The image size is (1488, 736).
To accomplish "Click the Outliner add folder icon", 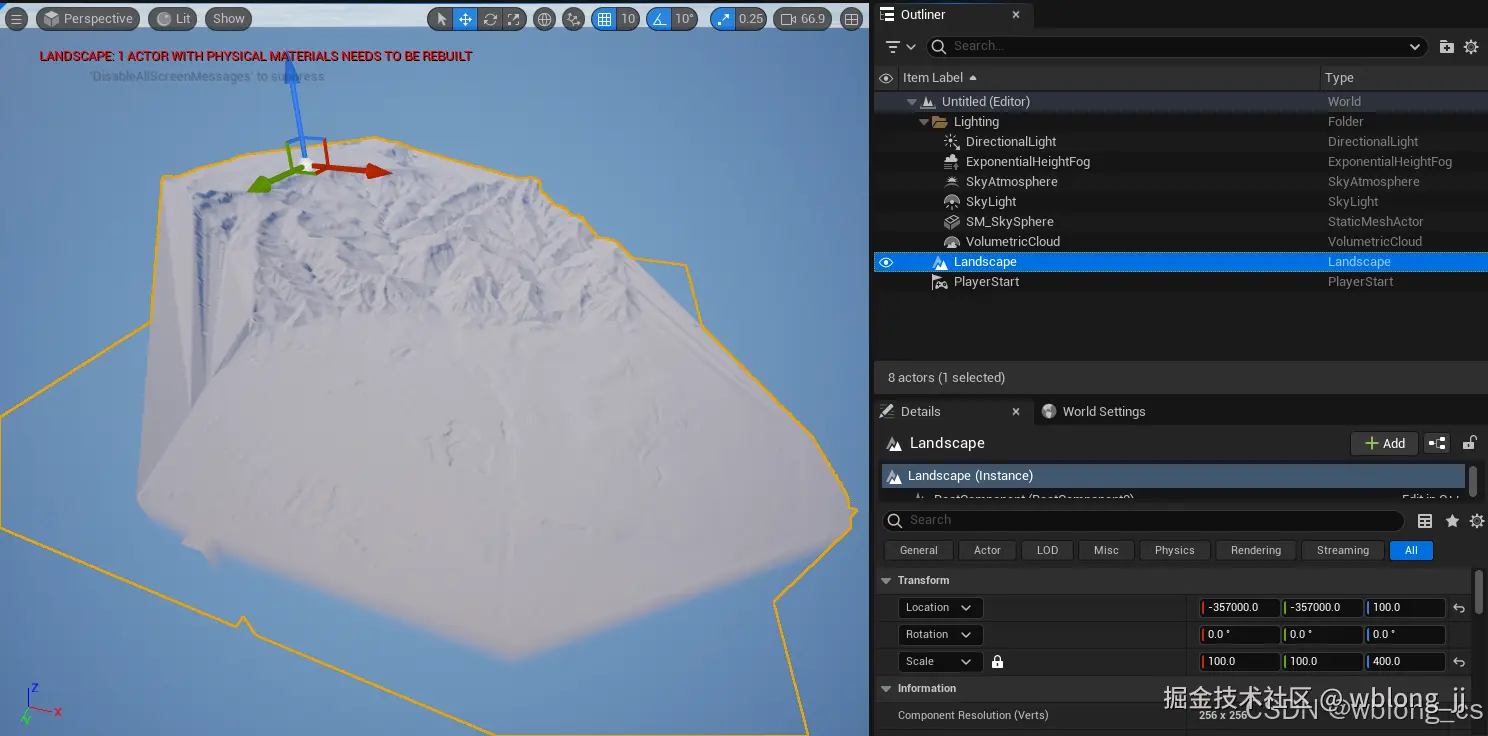I will 1446,47.
